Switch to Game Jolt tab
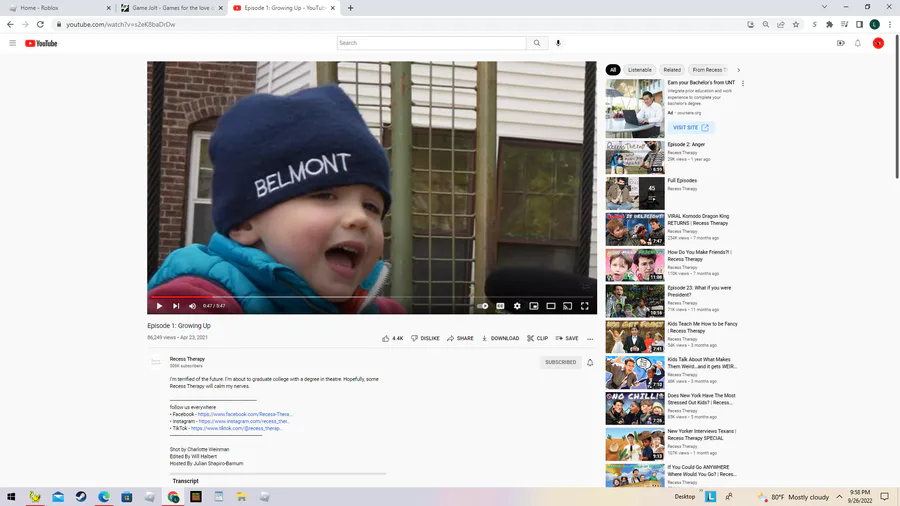 [x=171, y=8]
